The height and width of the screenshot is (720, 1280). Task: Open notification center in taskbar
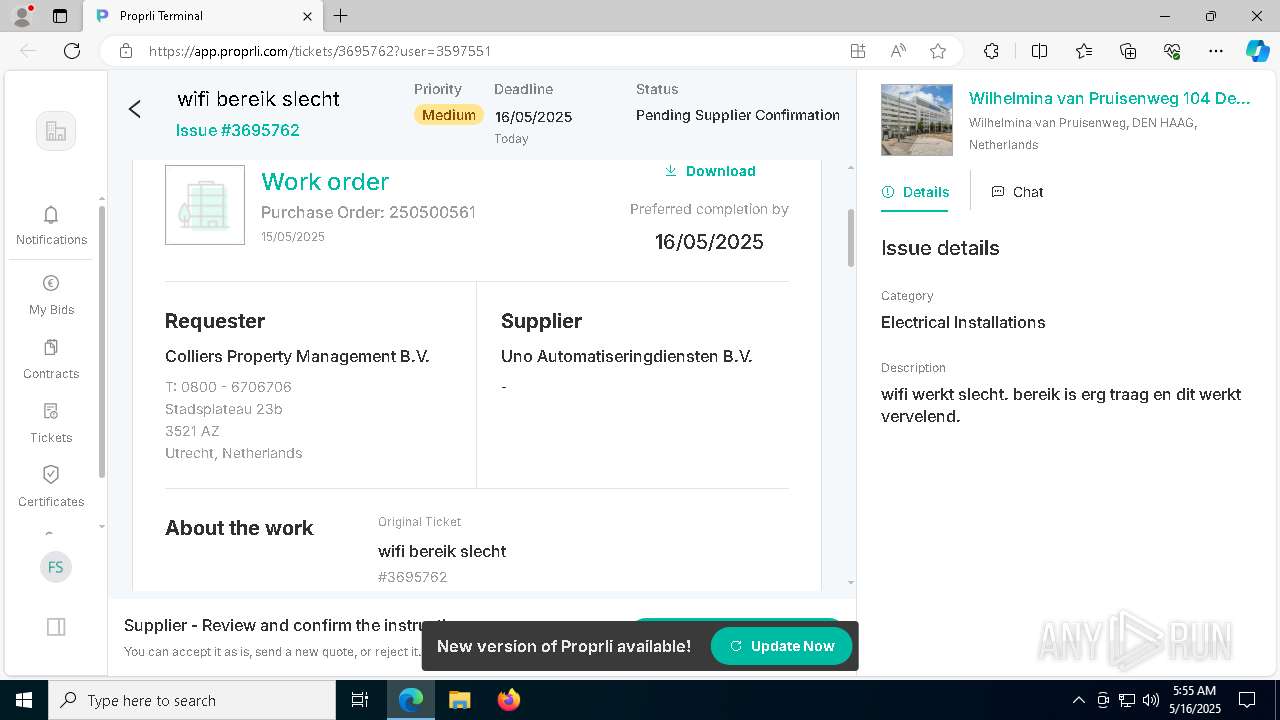[x=1247, y=700]
